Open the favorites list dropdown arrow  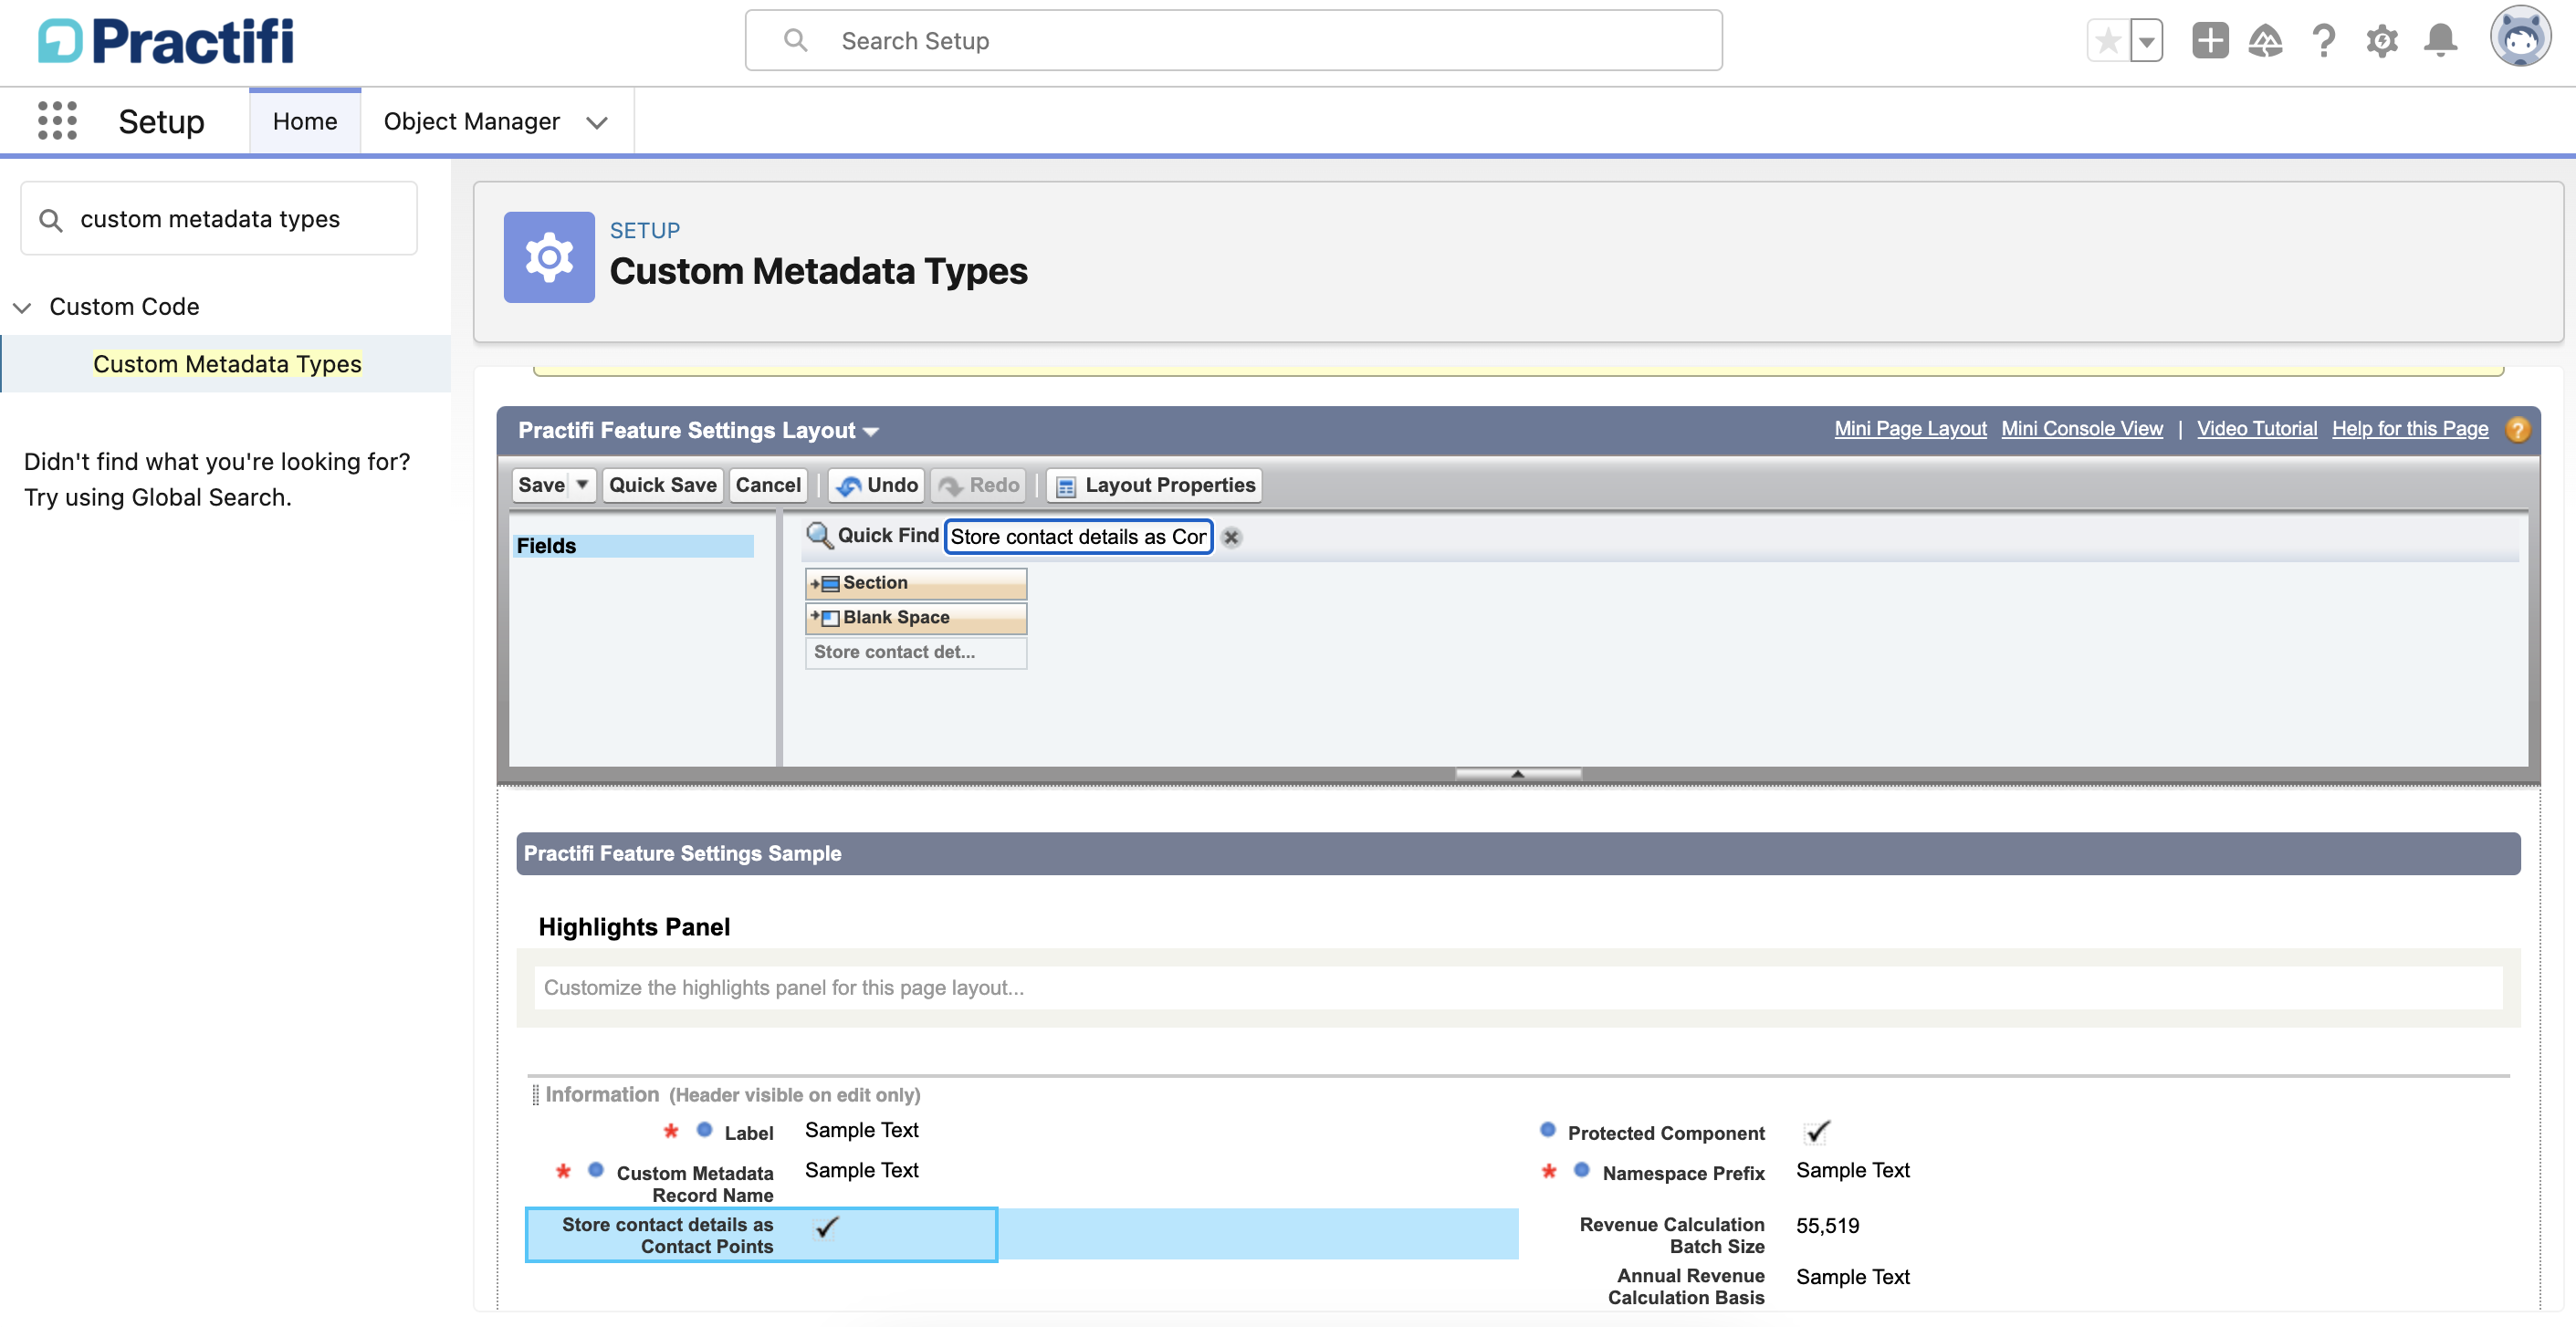click(2146, 41)
